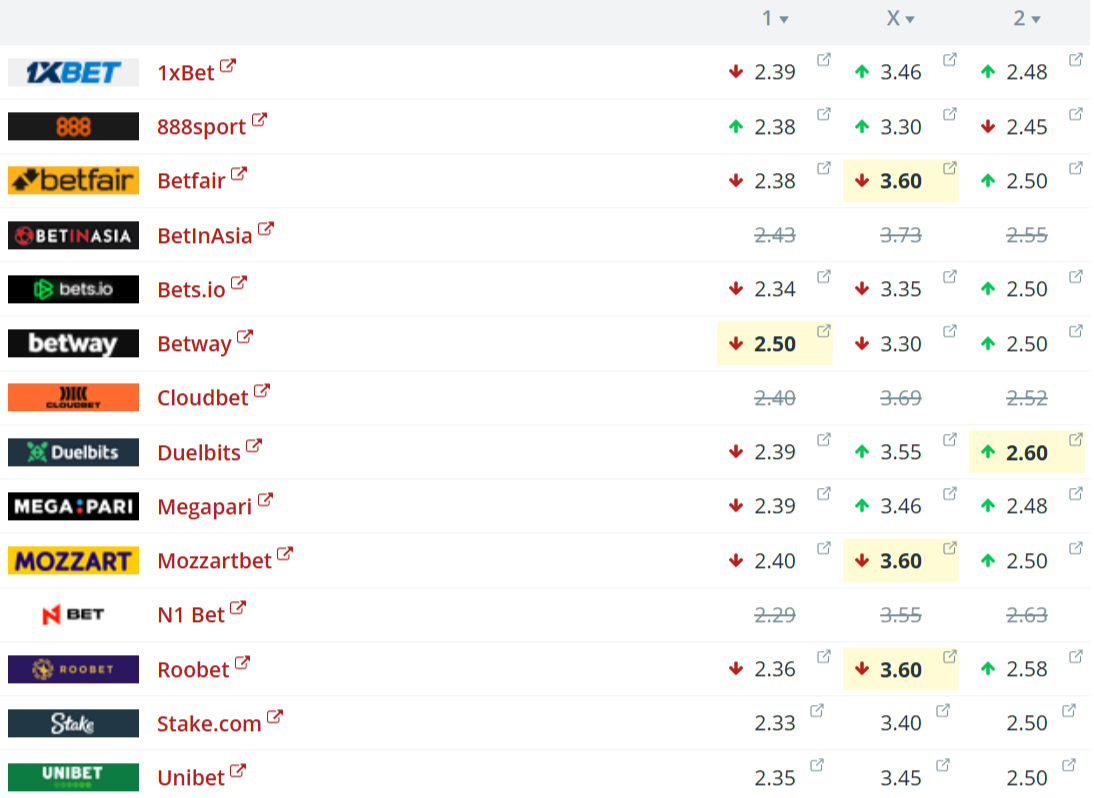The width and height of the screenshot is (1094, 798).
Task: Click external link icon beside Betway name
Action: (245, 337)
